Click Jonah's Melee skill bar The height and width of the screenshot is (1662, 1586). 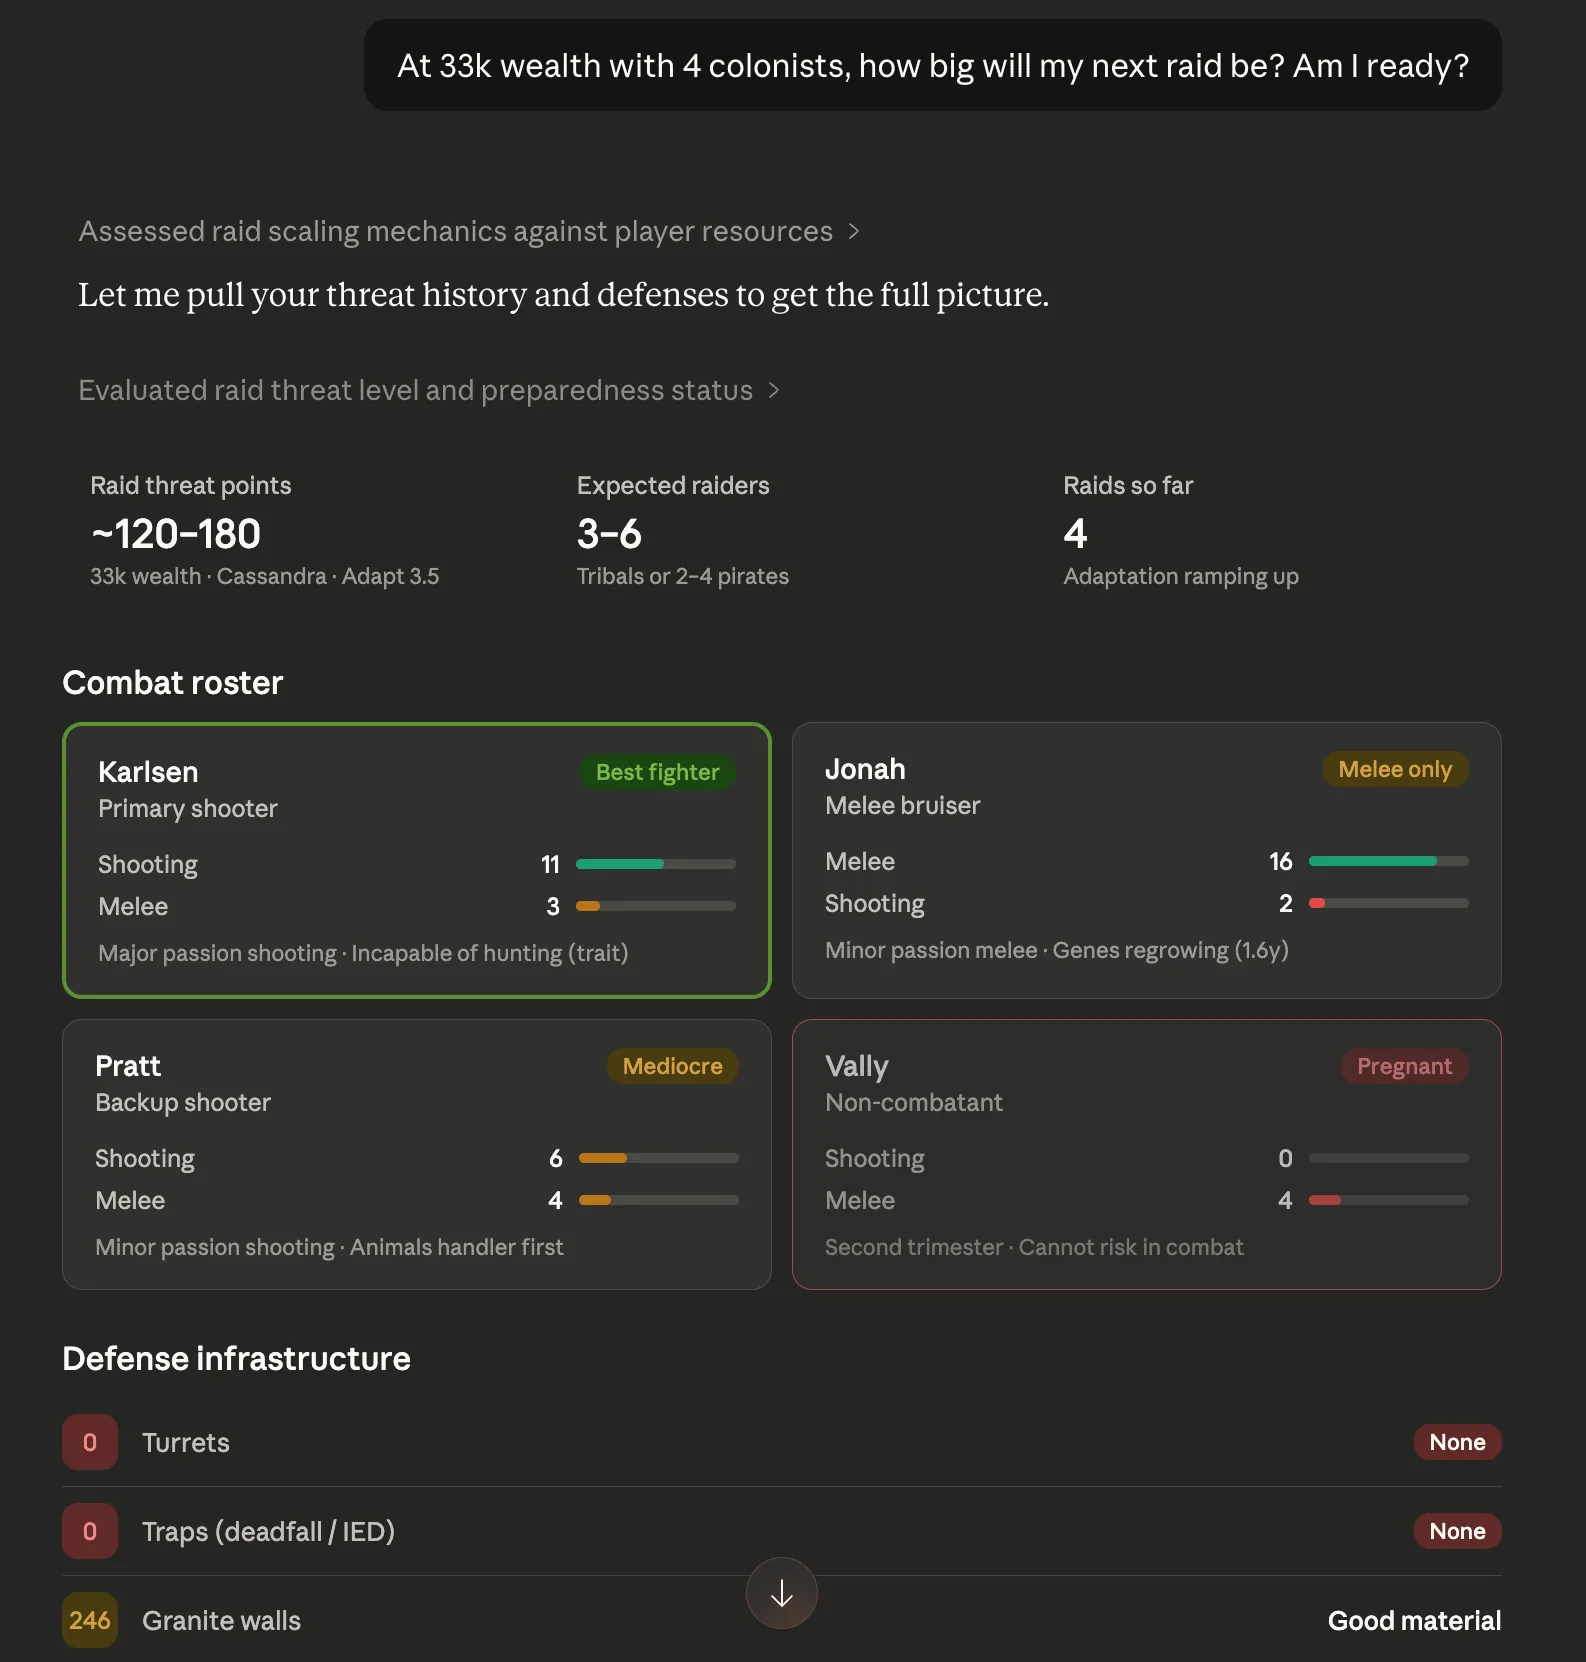1388,861
